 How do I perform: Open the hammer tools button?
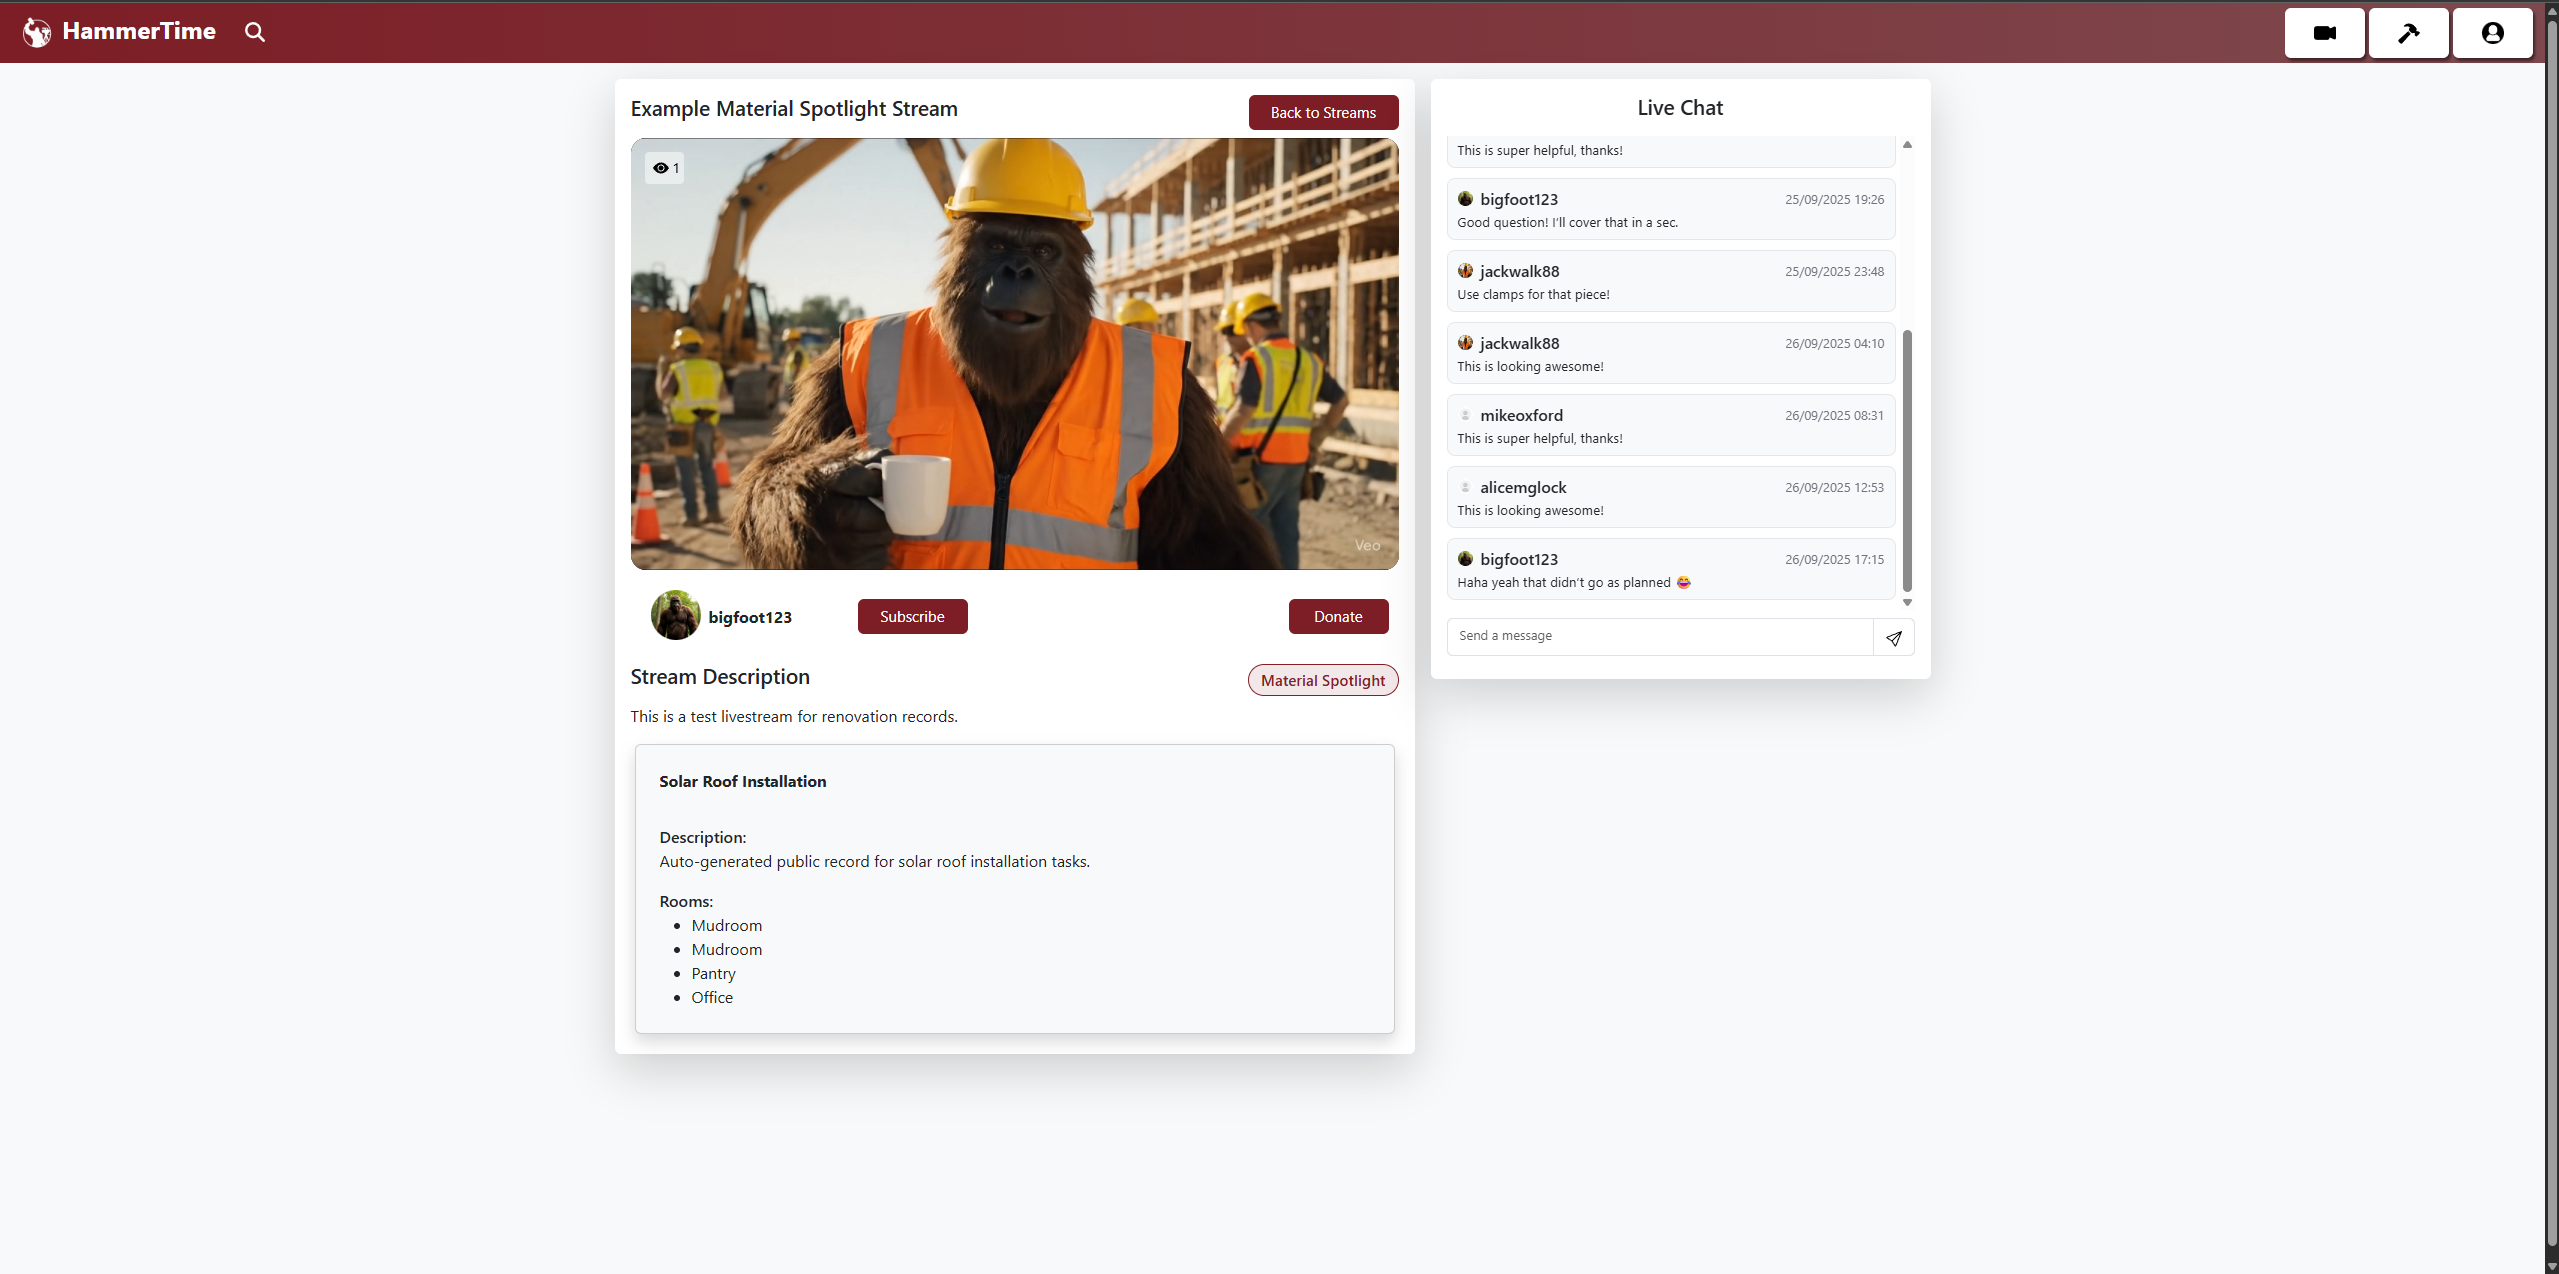point(2408,33)
